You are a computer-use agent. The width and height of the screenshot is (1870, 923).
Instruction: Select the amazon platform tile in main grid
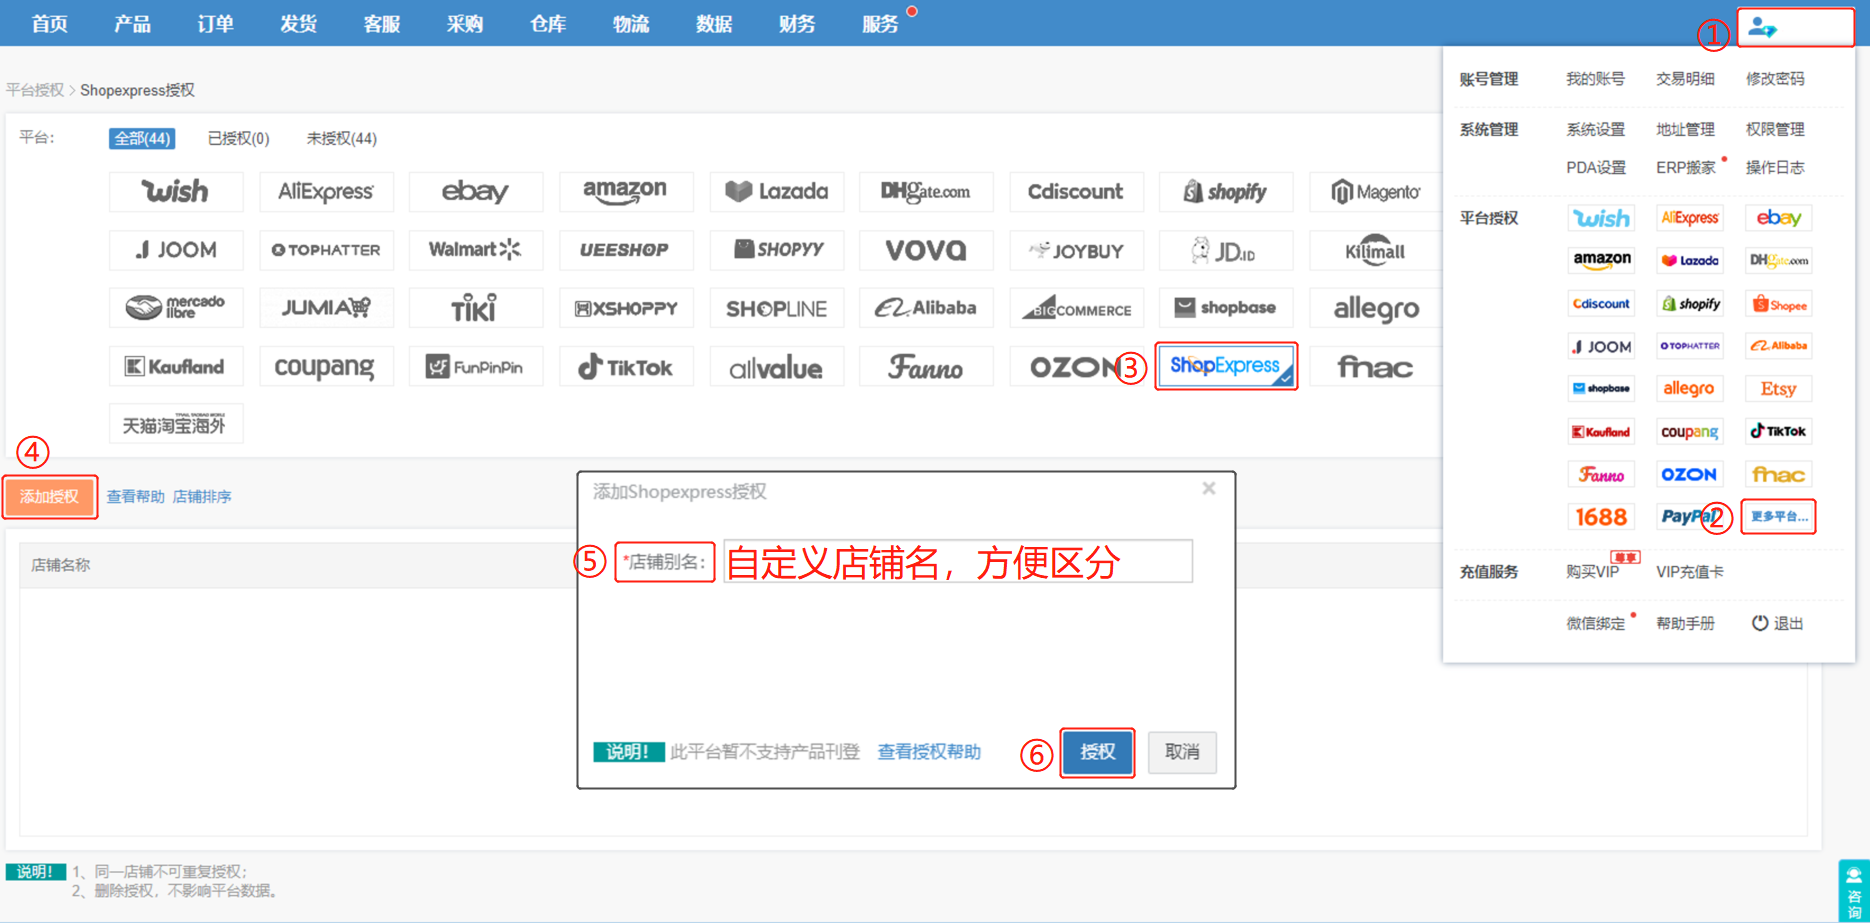(626, 191)
